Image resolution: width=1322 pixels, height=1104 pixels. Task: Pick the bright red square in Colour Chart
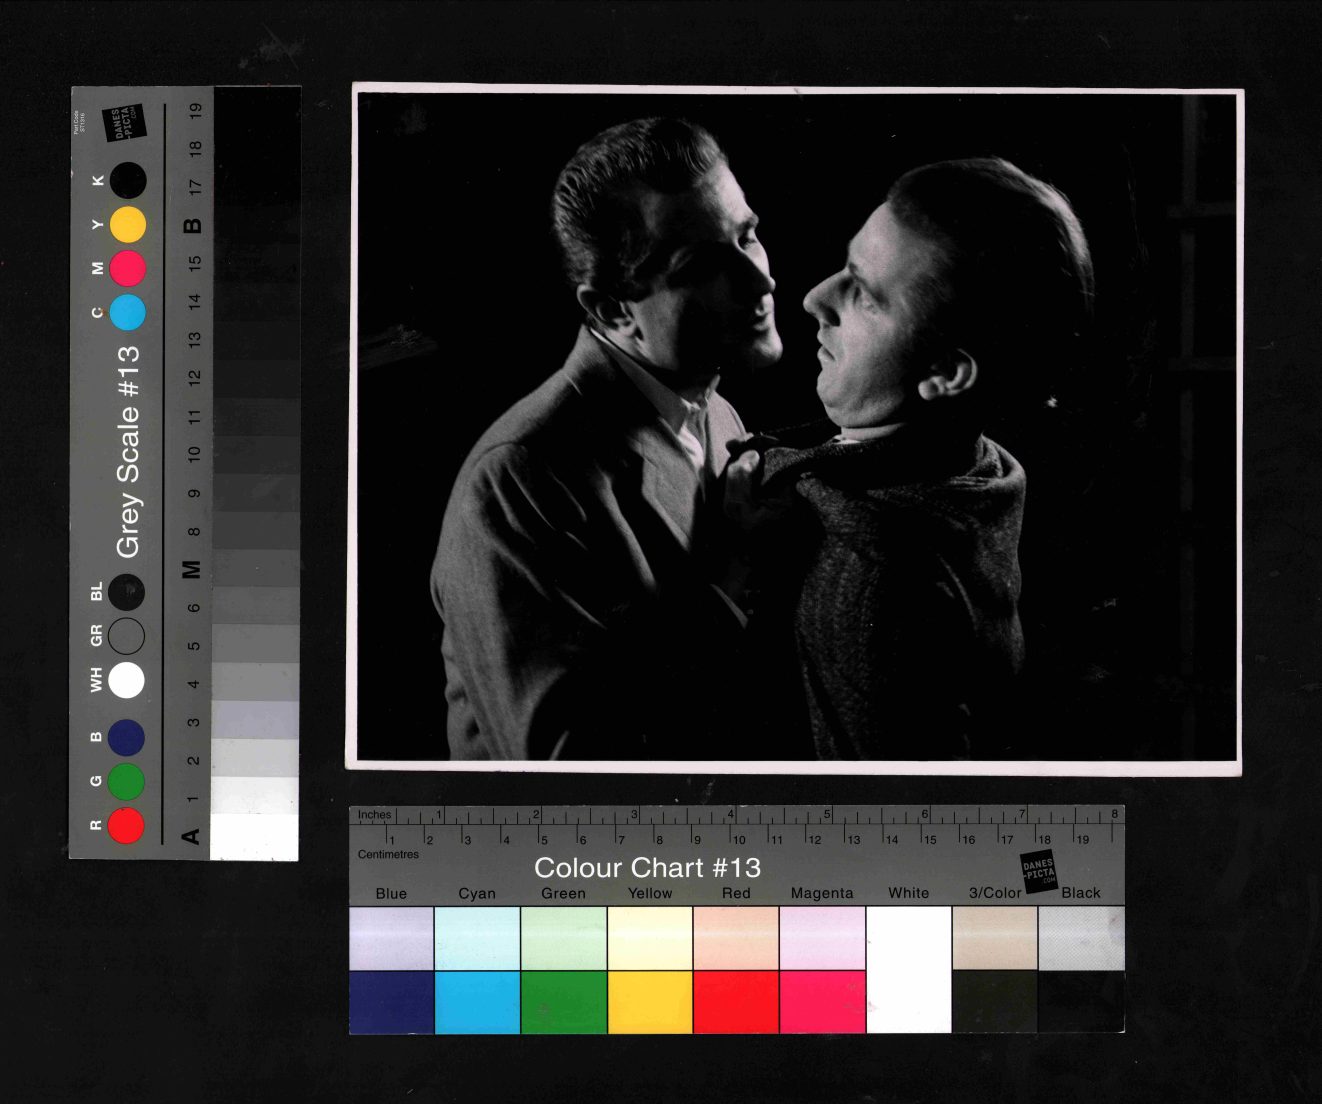coord(736,1002)
